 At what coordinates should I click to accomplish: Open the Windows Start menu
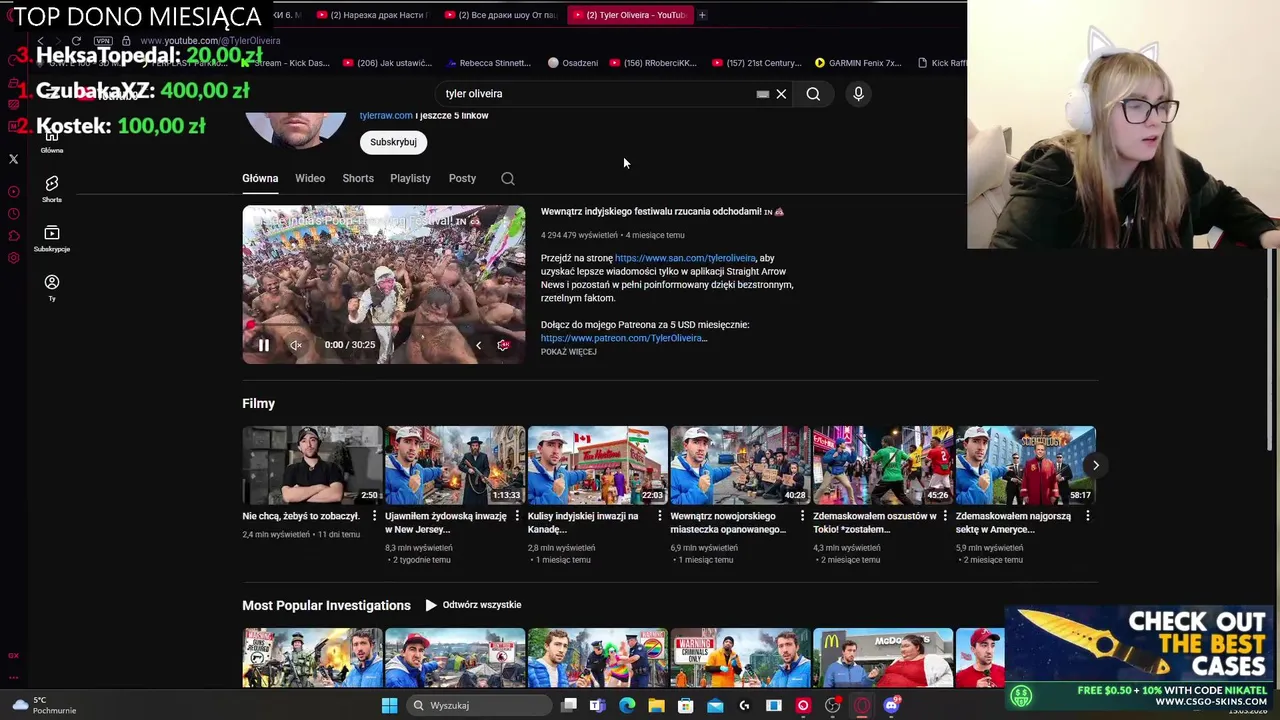389,706
